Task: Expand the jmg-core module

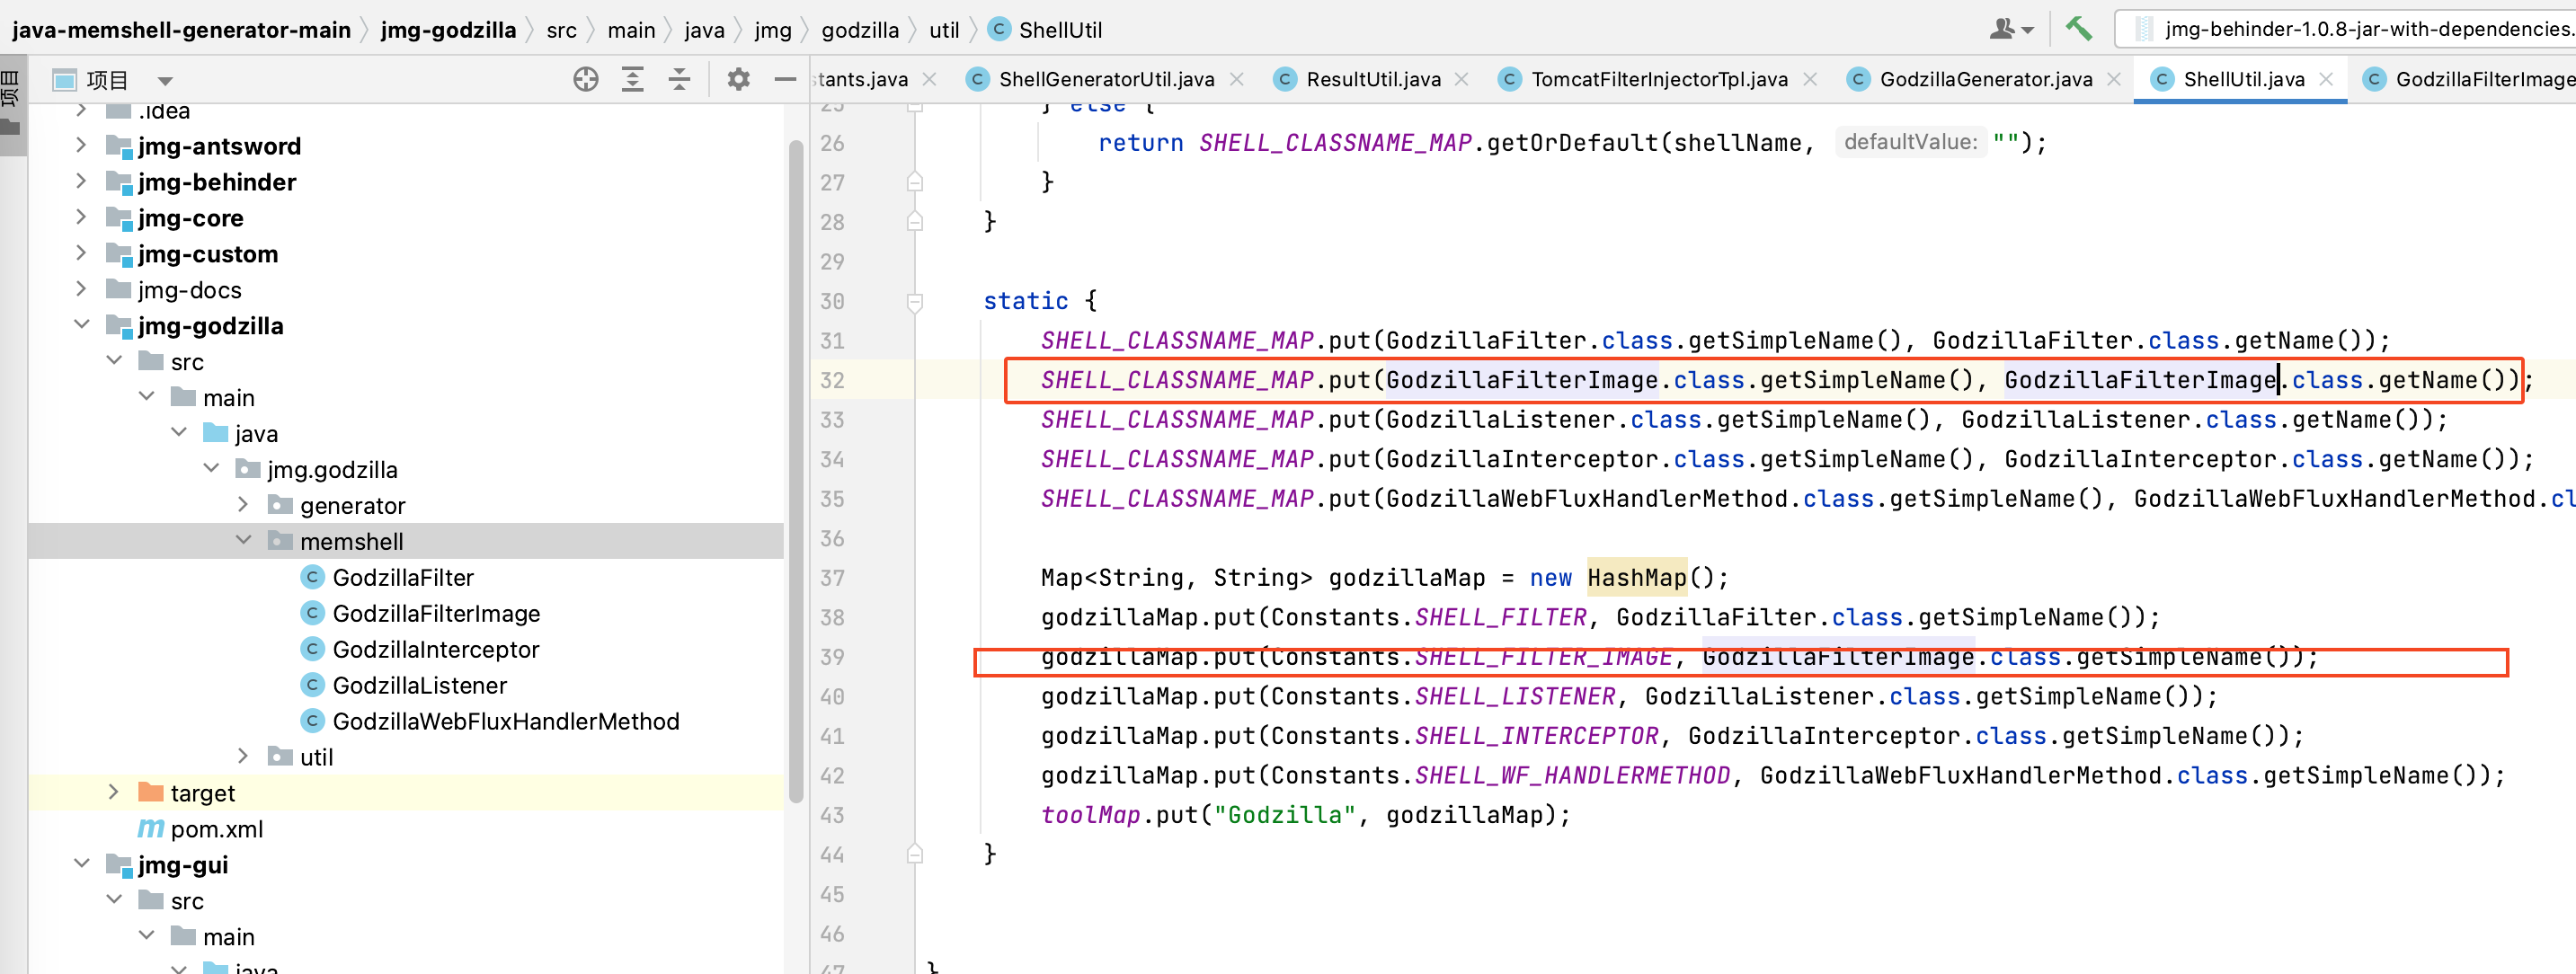Action: pyautogui.click(x=82, y=218)
